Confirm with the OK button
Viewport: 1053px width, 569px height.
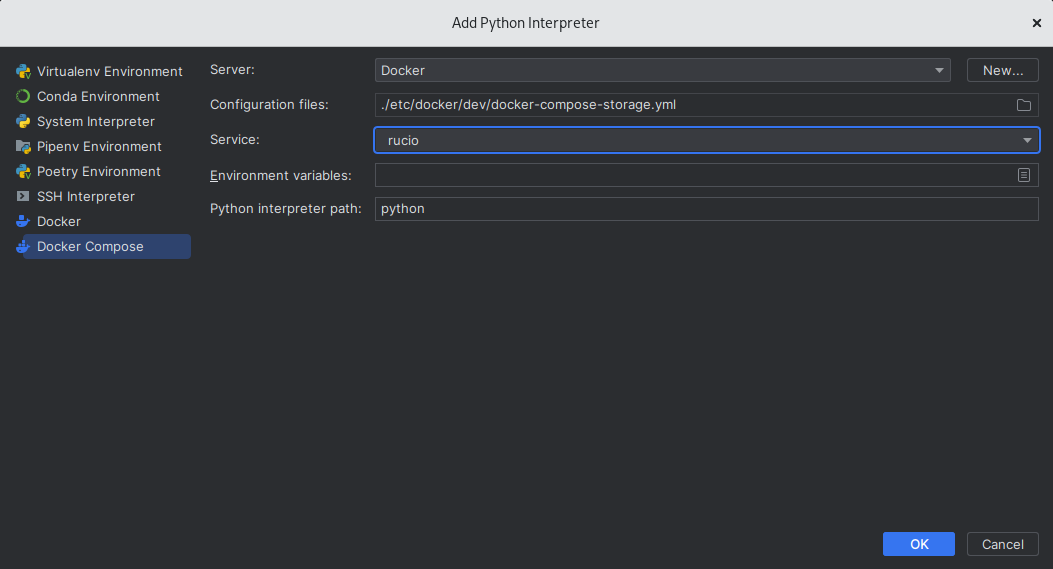pyautogui.click(x=919, y=544)
